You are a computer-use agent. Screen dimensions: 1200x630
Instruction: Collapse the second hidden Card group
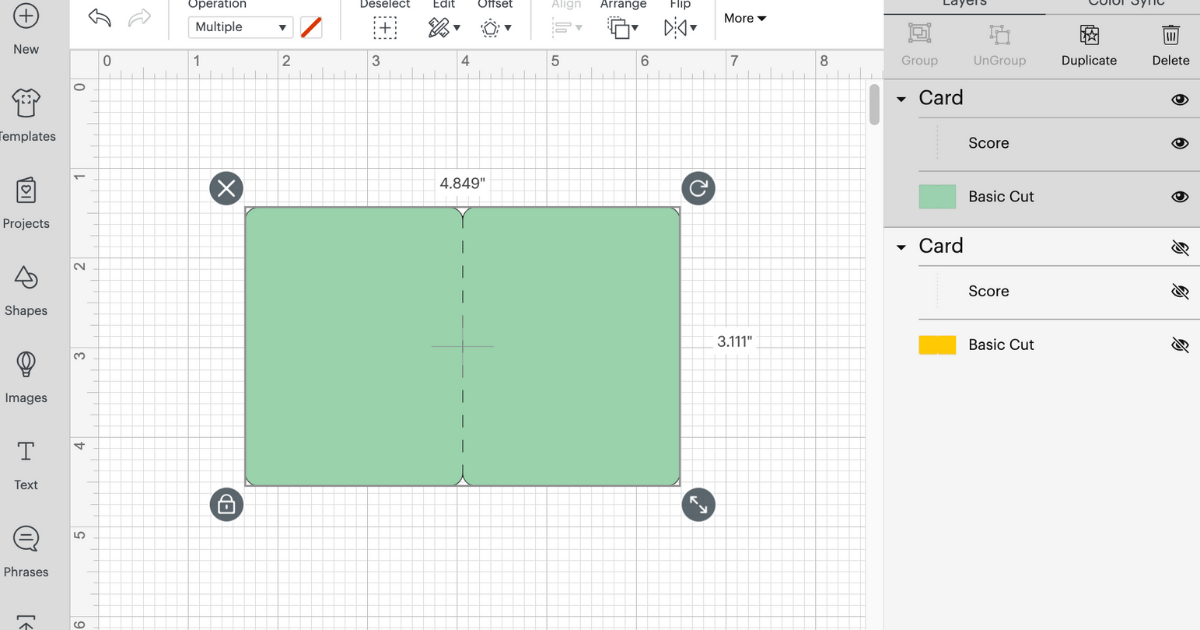coord(901,247)
